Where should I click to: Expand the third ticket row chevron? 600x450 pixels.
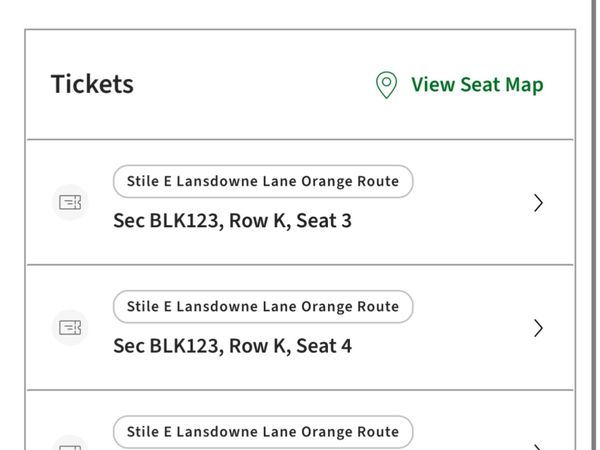[x=538, y=444]
